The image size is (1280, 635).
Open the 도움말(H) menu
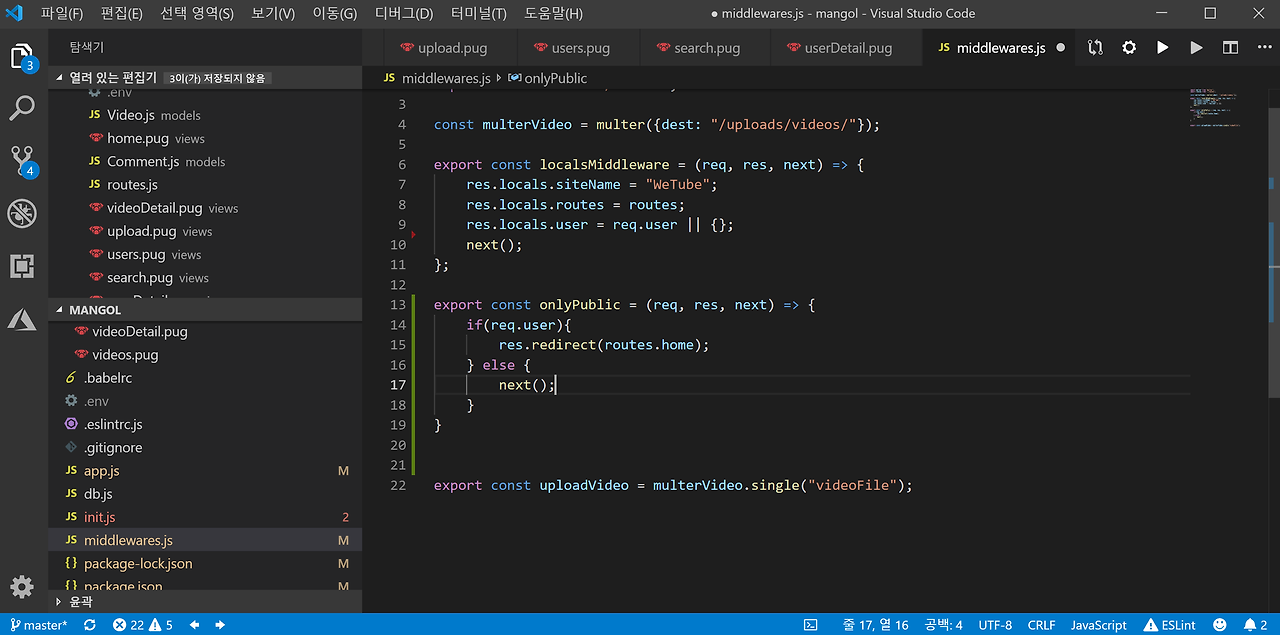553,13
